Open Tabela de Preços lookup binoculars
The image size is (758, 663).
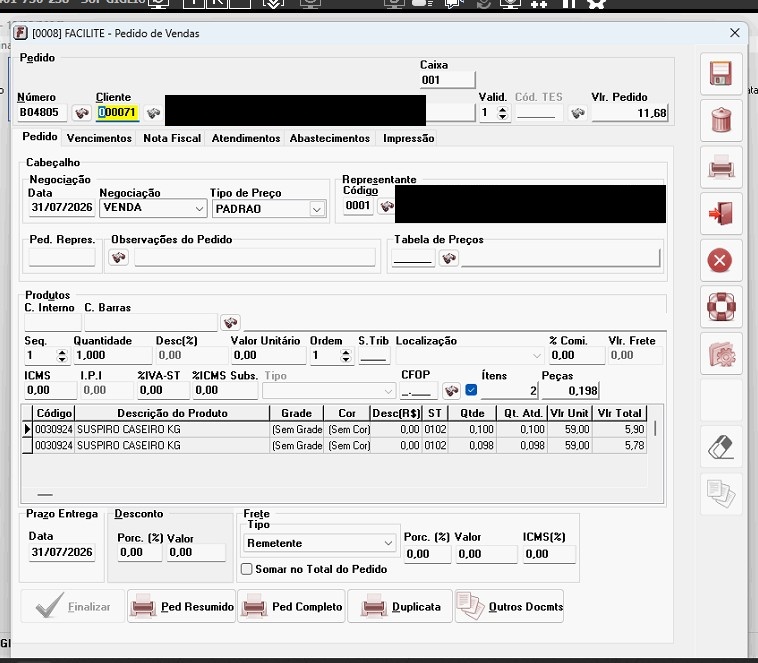tap(449, 258)
